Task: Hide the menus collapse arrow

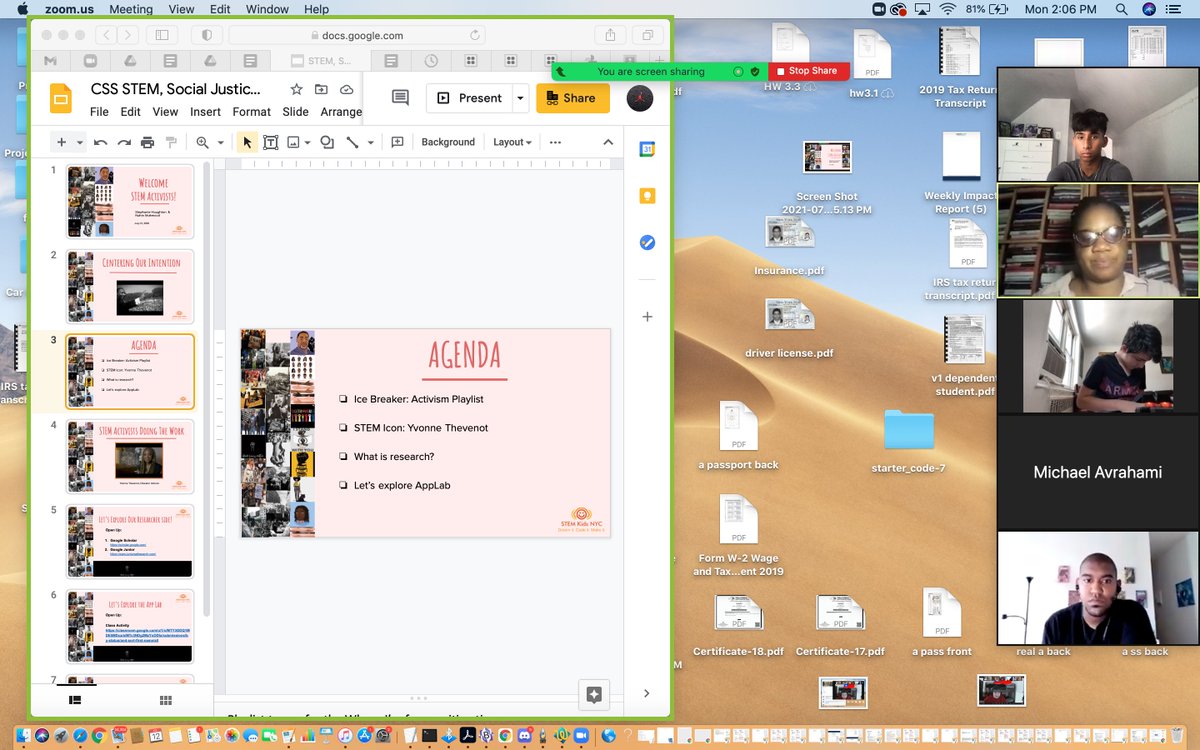Action: point(607,142)
